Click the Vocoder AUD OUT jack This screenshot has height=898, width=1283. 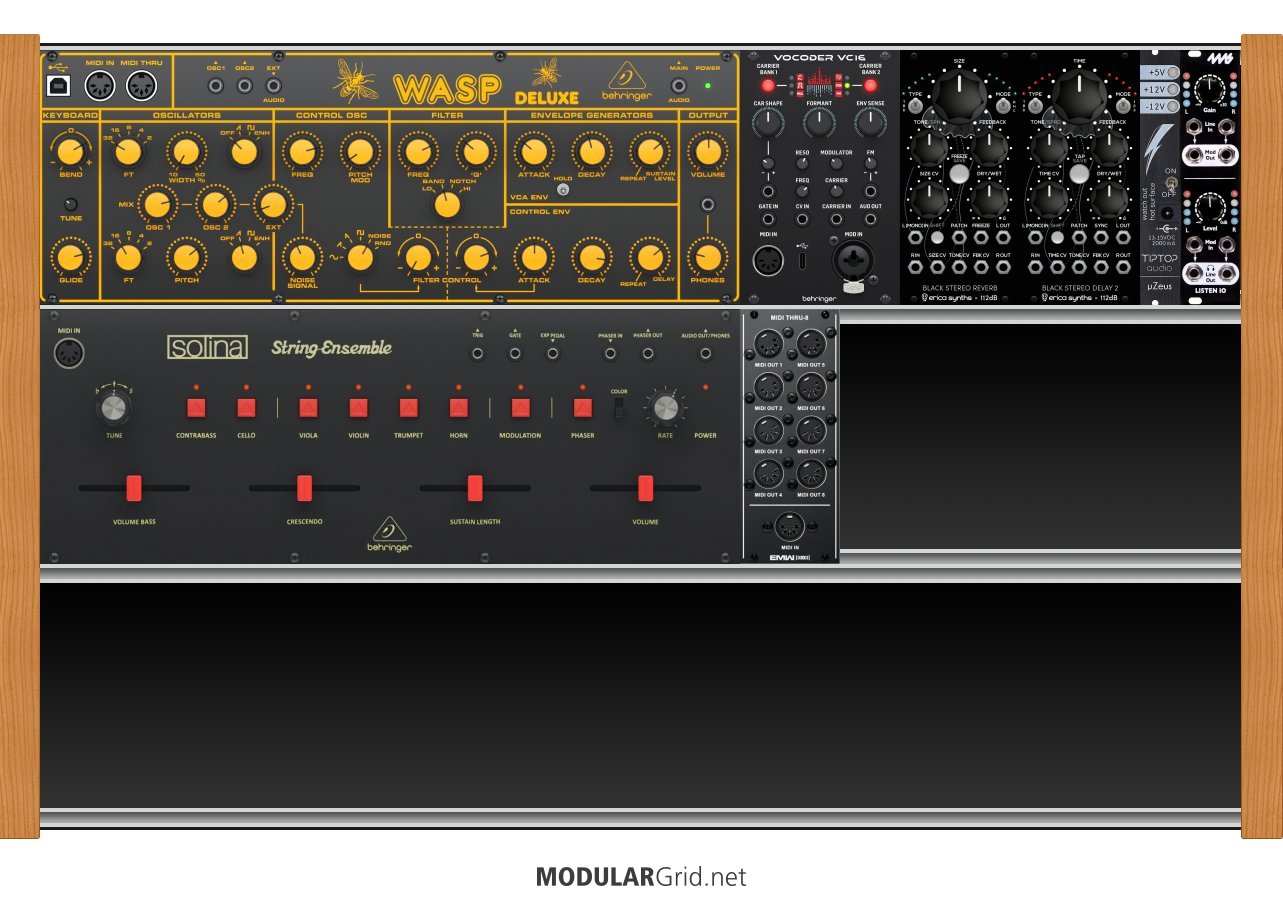tap(870, 219)
